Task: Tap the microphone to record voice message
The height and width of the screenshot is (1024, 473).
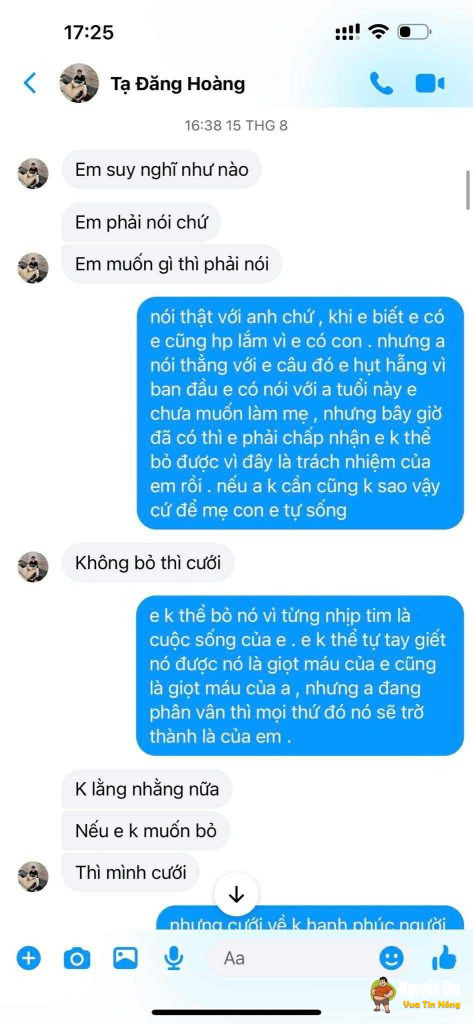Action: [173, 959]
